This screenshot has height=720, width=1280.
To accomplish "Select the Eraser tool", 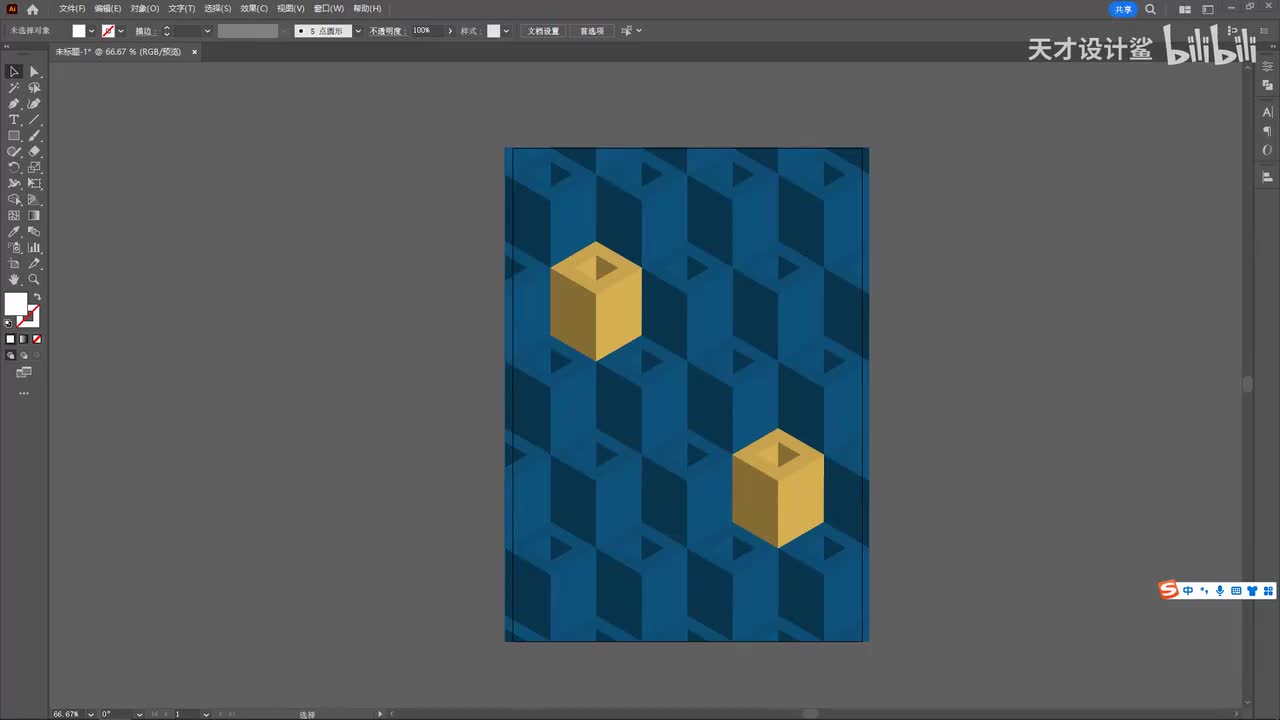I will [34, 151].
